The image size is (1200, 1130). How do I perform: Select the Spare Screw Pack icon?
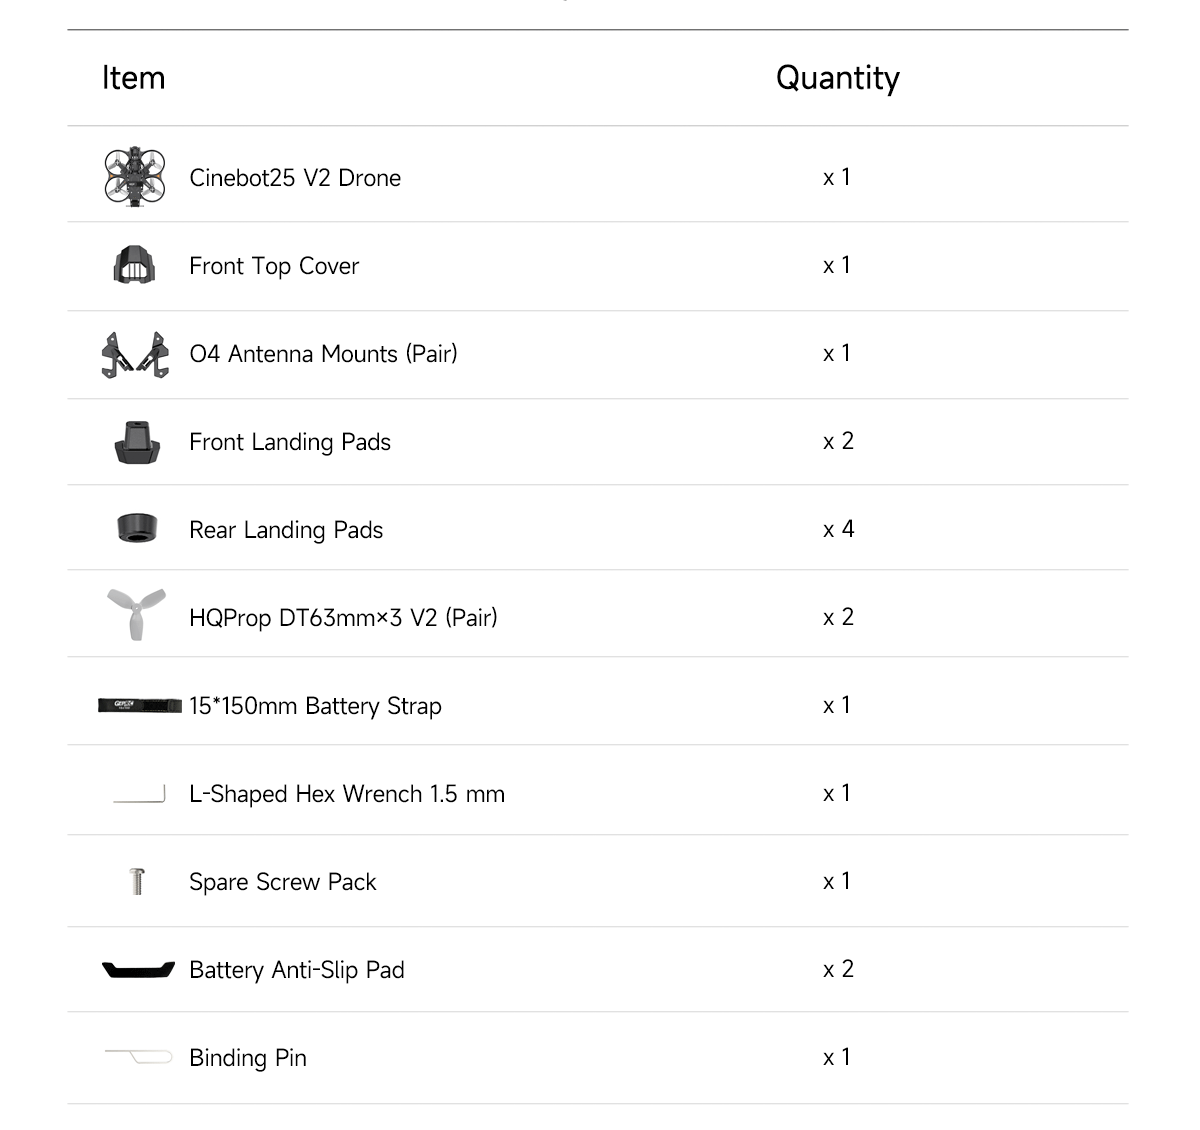click(x=137, y=881)
